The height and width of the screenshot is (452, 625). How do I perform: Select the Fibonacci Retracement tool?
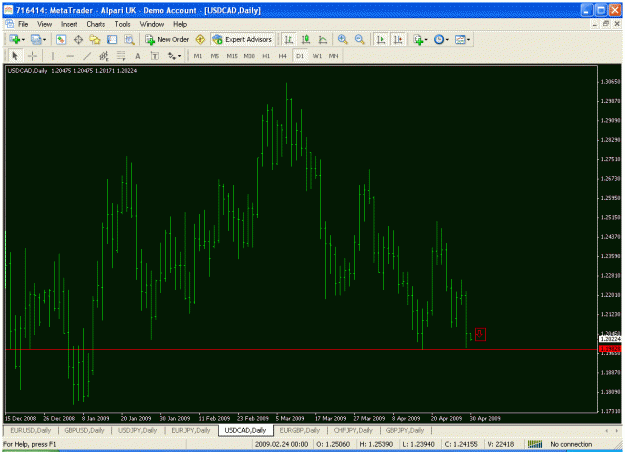pos(121,56)
